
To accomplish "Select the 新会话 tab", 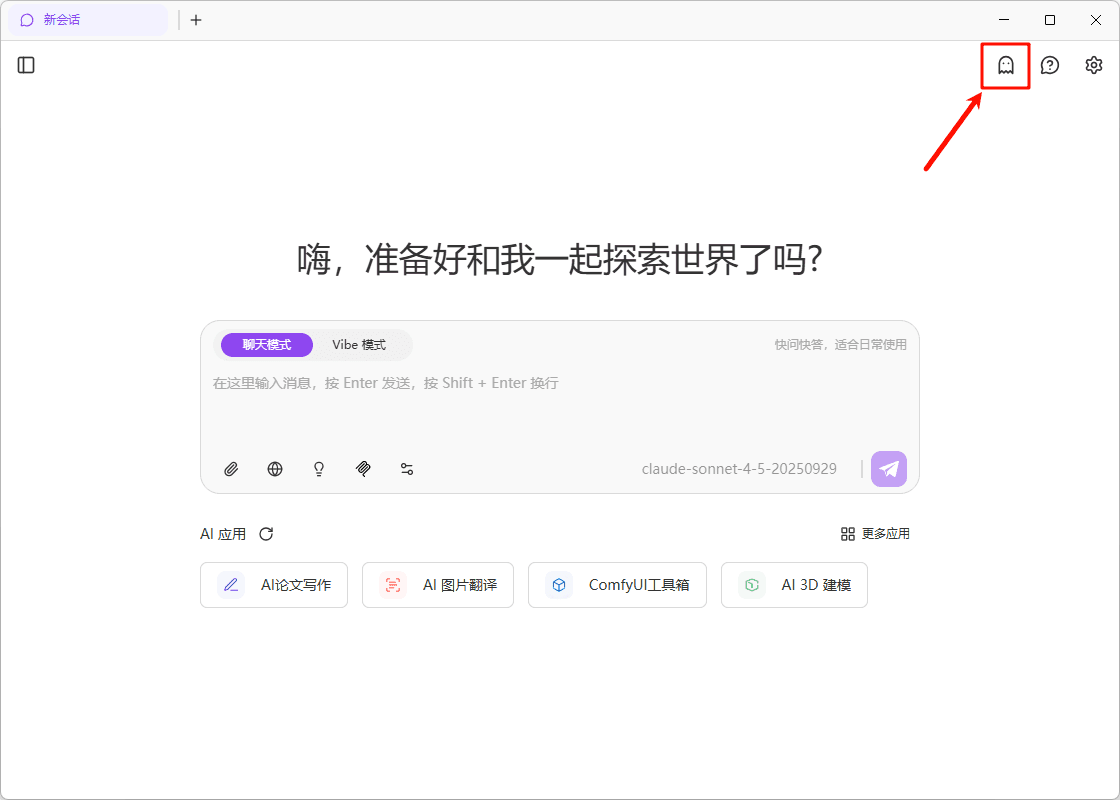I will pos(89,20).
